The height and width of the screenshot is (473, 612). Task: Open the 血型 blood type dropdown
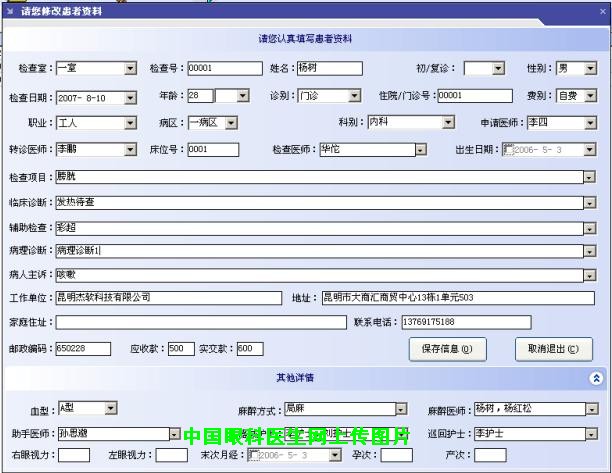point(111,408)
